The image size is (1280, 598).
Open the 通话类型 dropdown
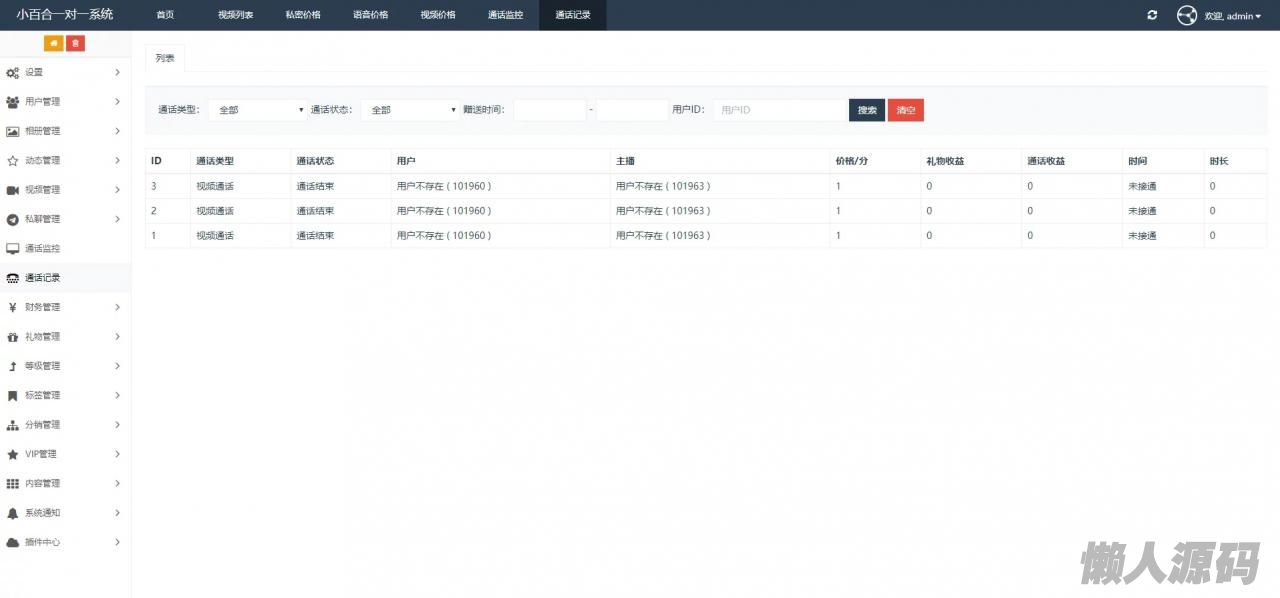[x=257, y=110]
